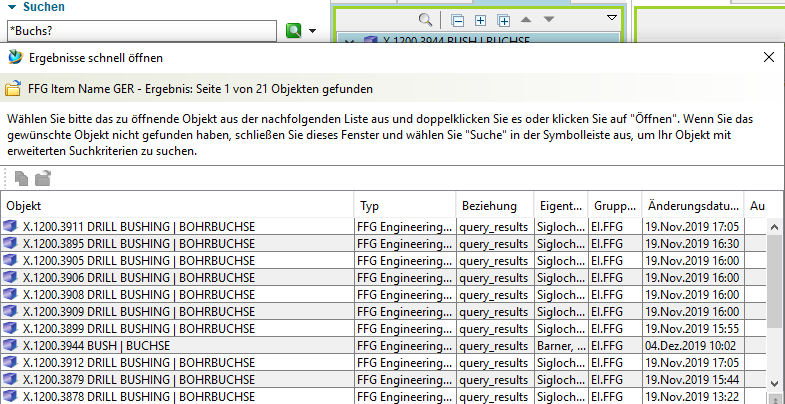
Task: Click the move up triangle icon
Action: coord(527,20)
